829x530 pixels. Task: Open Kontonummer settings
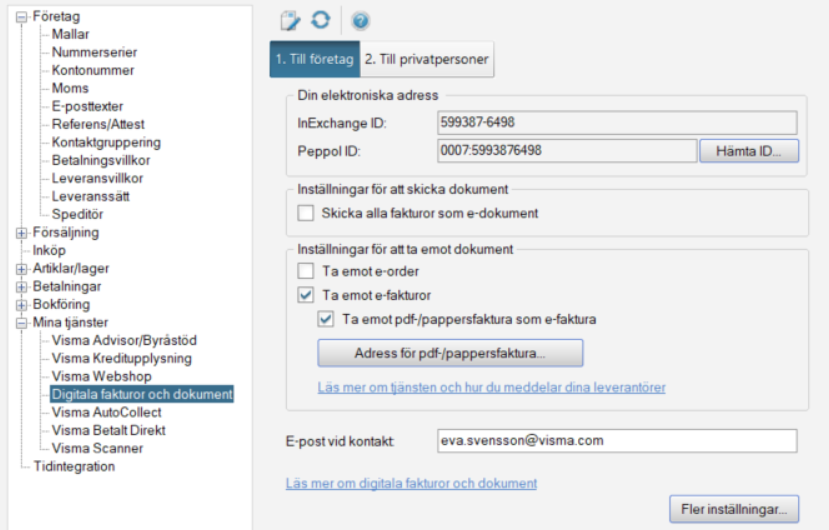93,70
